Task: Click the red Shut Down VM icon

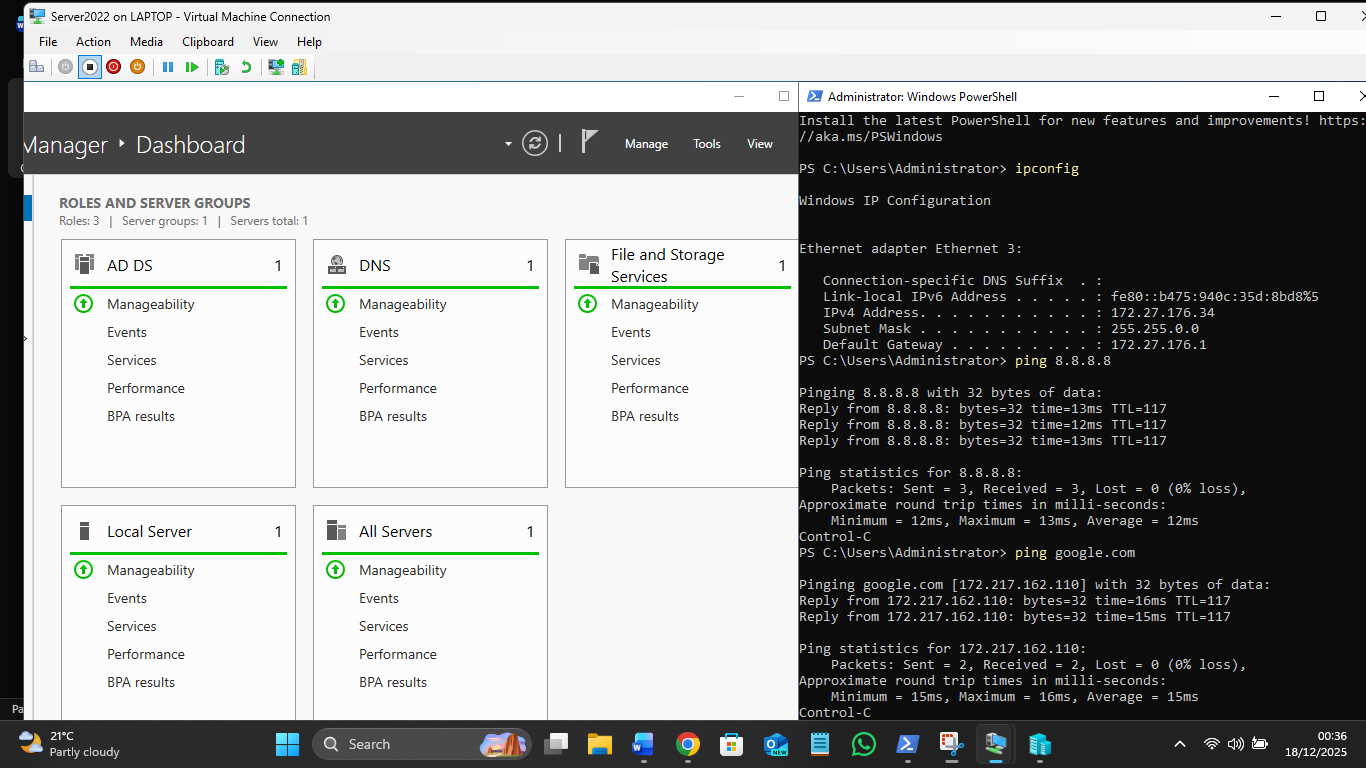Action: [x=113, y=67]
